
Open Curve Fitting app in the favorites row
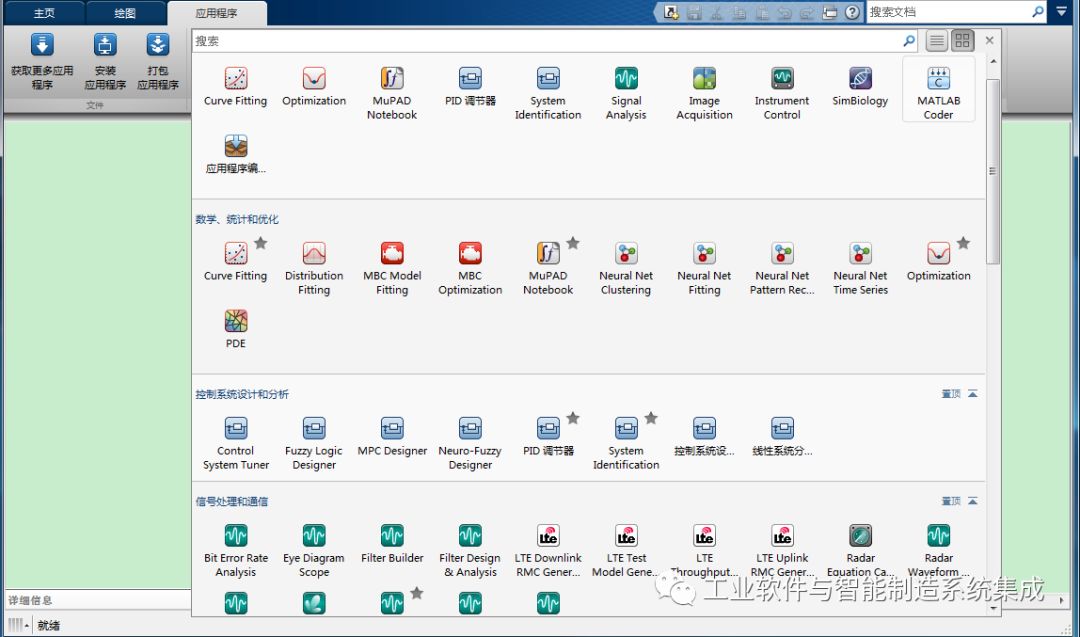click(236, 87)
